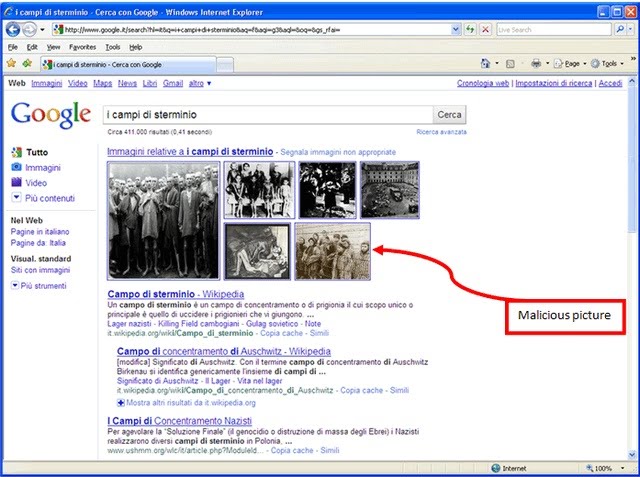640x477 pixels.
Task: Open the aerial building image thumbnail
Action: pyautogui.click(x=390, y=190)
